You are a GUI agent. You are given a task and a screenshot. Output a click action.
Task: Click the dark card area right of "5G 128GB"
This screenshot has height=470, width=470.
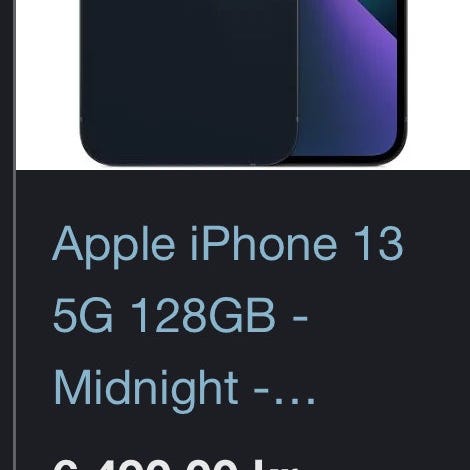(390, 316)
